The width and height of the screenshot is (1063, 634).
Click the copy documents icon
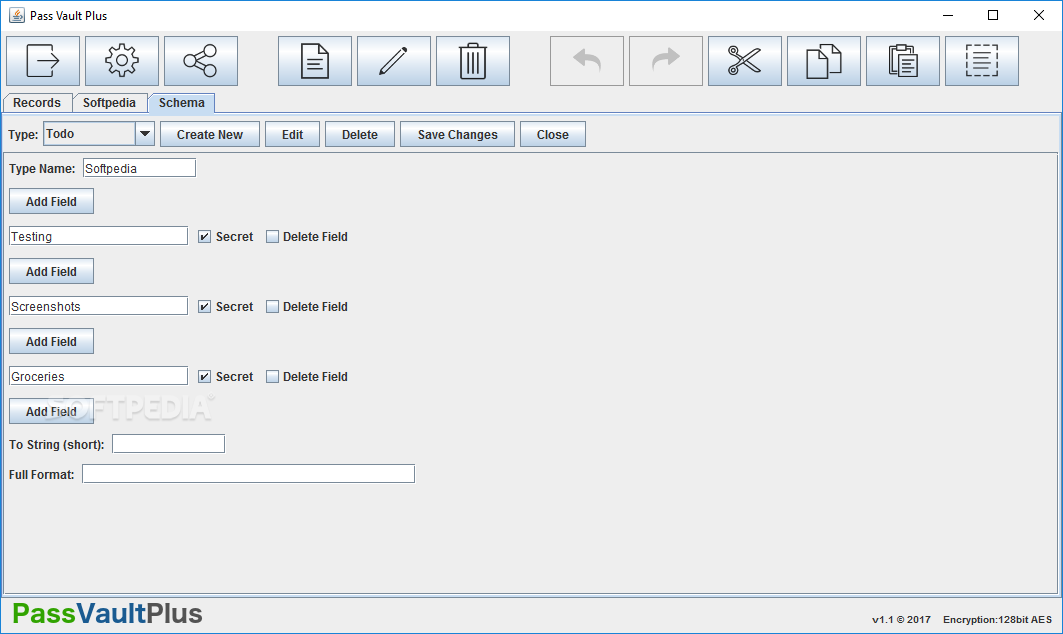(x=824, y=61)
